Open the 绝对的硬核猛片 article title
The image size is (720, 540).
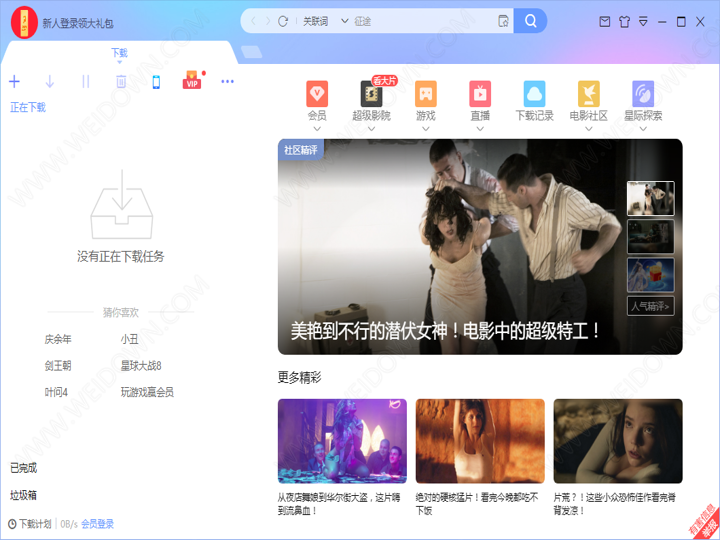point(477,504)
